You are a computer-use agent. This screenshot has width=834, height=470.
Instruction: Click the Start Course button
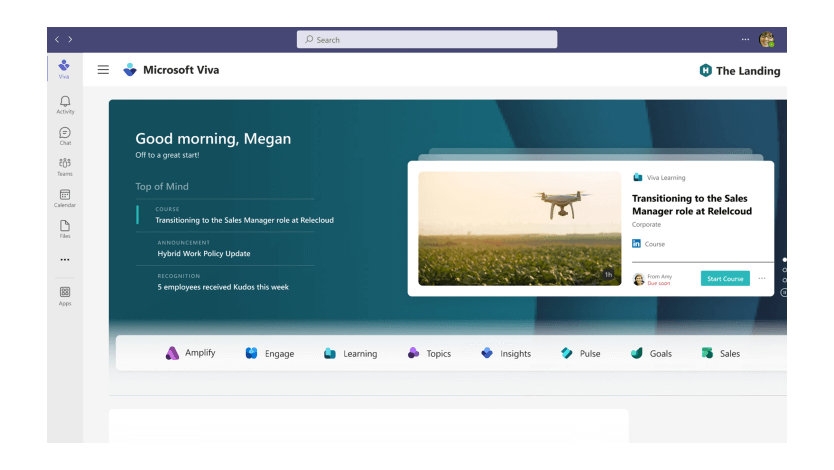click(x=725, y=279)
